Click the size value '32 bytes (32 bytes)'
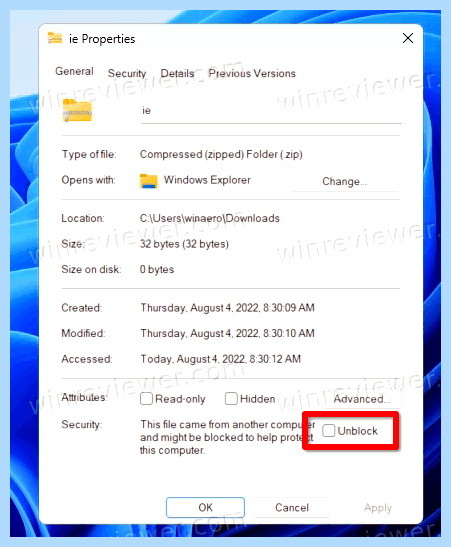Viewport: 451px width, 547px height. click(x=184, y=244)
